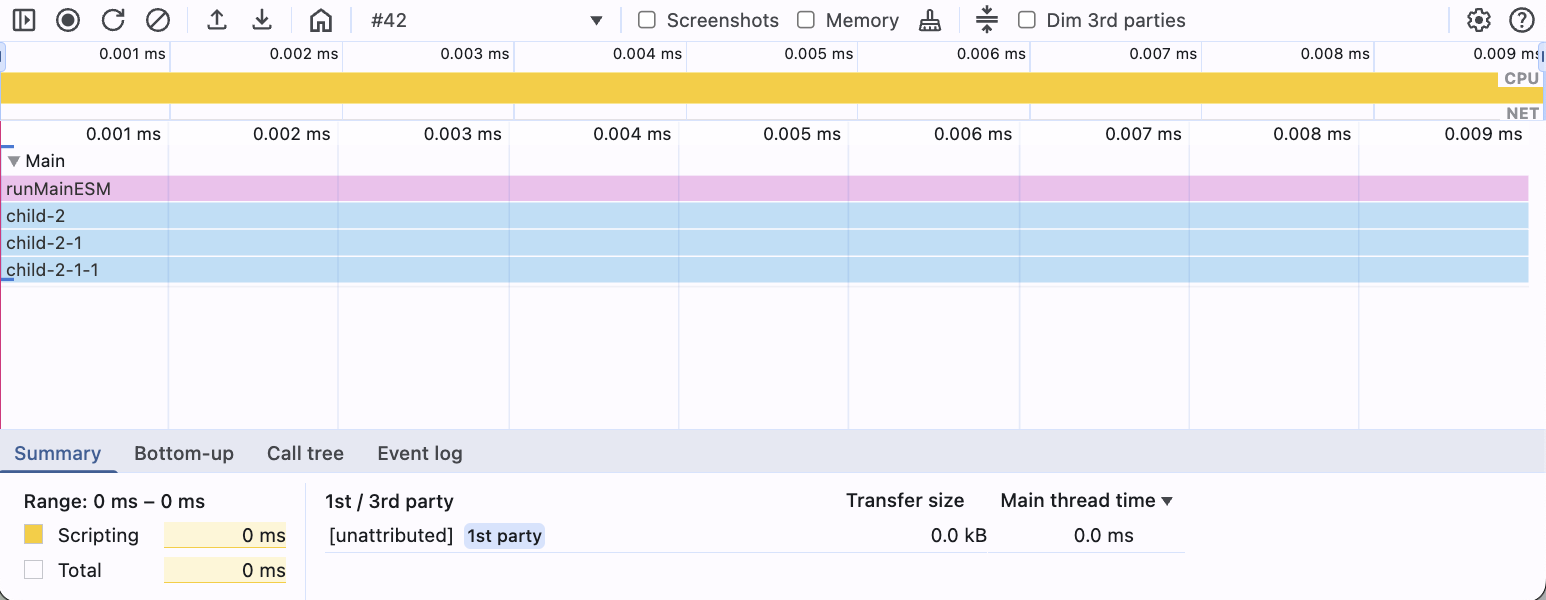The height and width of the screenshot is (600, 1546).
Task: Go to the home landing page icon
Action: pos(320,20)
